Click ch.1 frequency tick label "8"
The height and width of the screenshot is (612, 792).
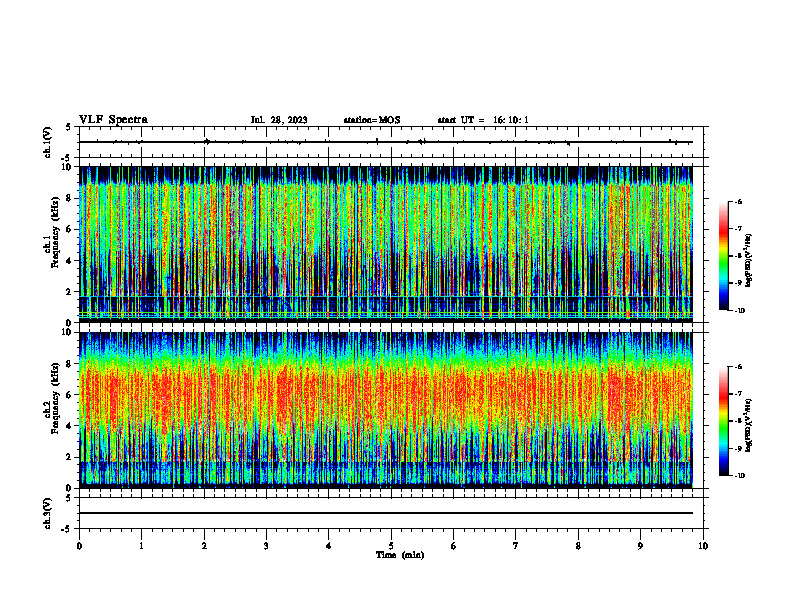tap(70, 198)
